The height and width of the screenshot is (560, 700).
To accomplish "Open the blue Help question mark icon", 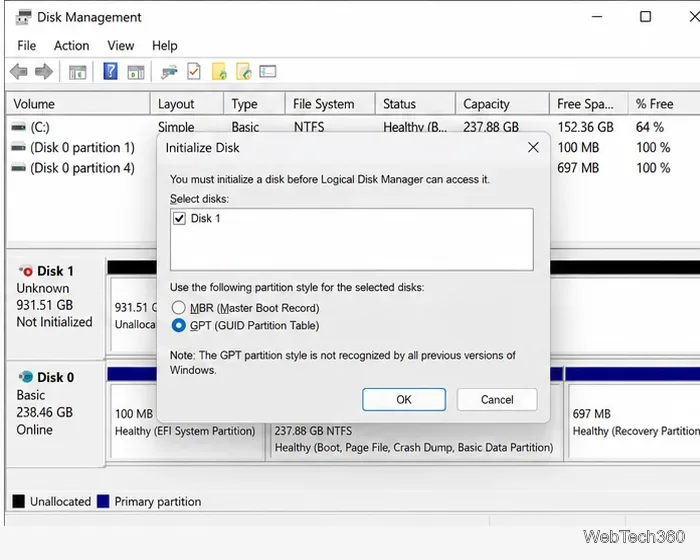I will point(110,71).
